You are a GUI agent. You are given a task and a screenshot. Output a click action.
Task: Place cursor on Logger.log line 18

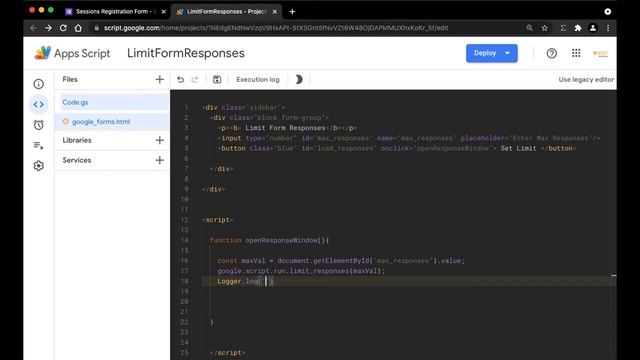[x=245, y=281]
